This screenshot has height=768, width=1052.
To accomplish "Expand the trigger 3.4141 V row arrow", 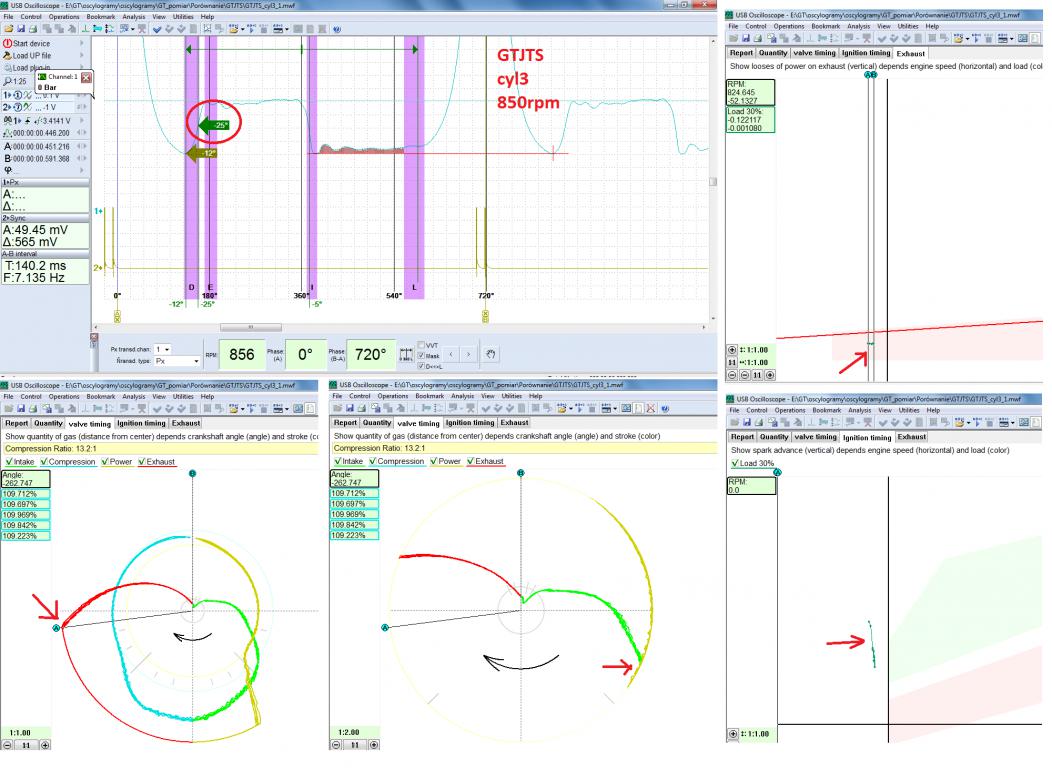I will pos(83,121).
